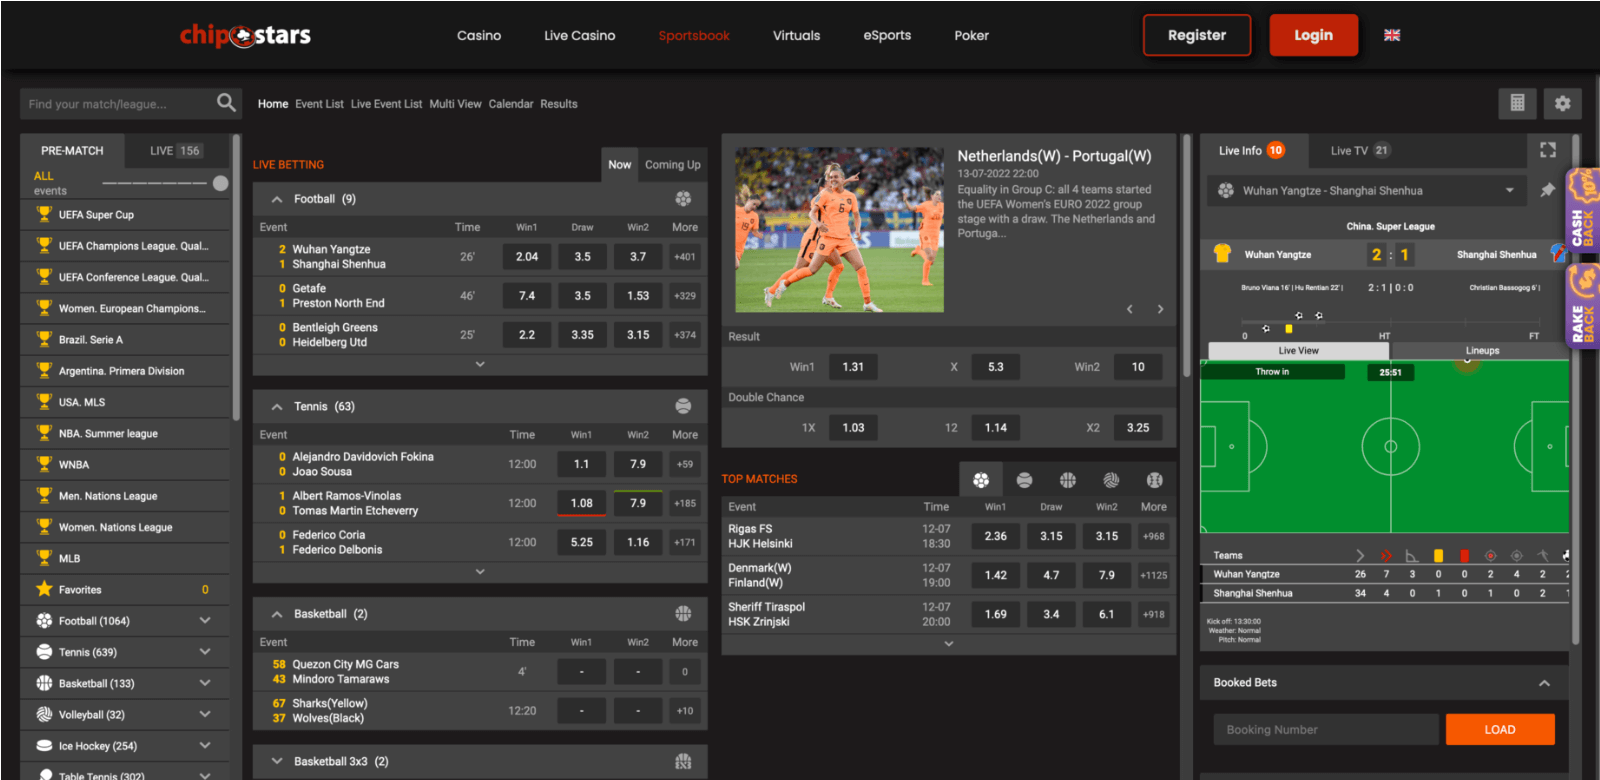
Task: Collapse the Tennis (63) live section
Action: pos(277,407)
